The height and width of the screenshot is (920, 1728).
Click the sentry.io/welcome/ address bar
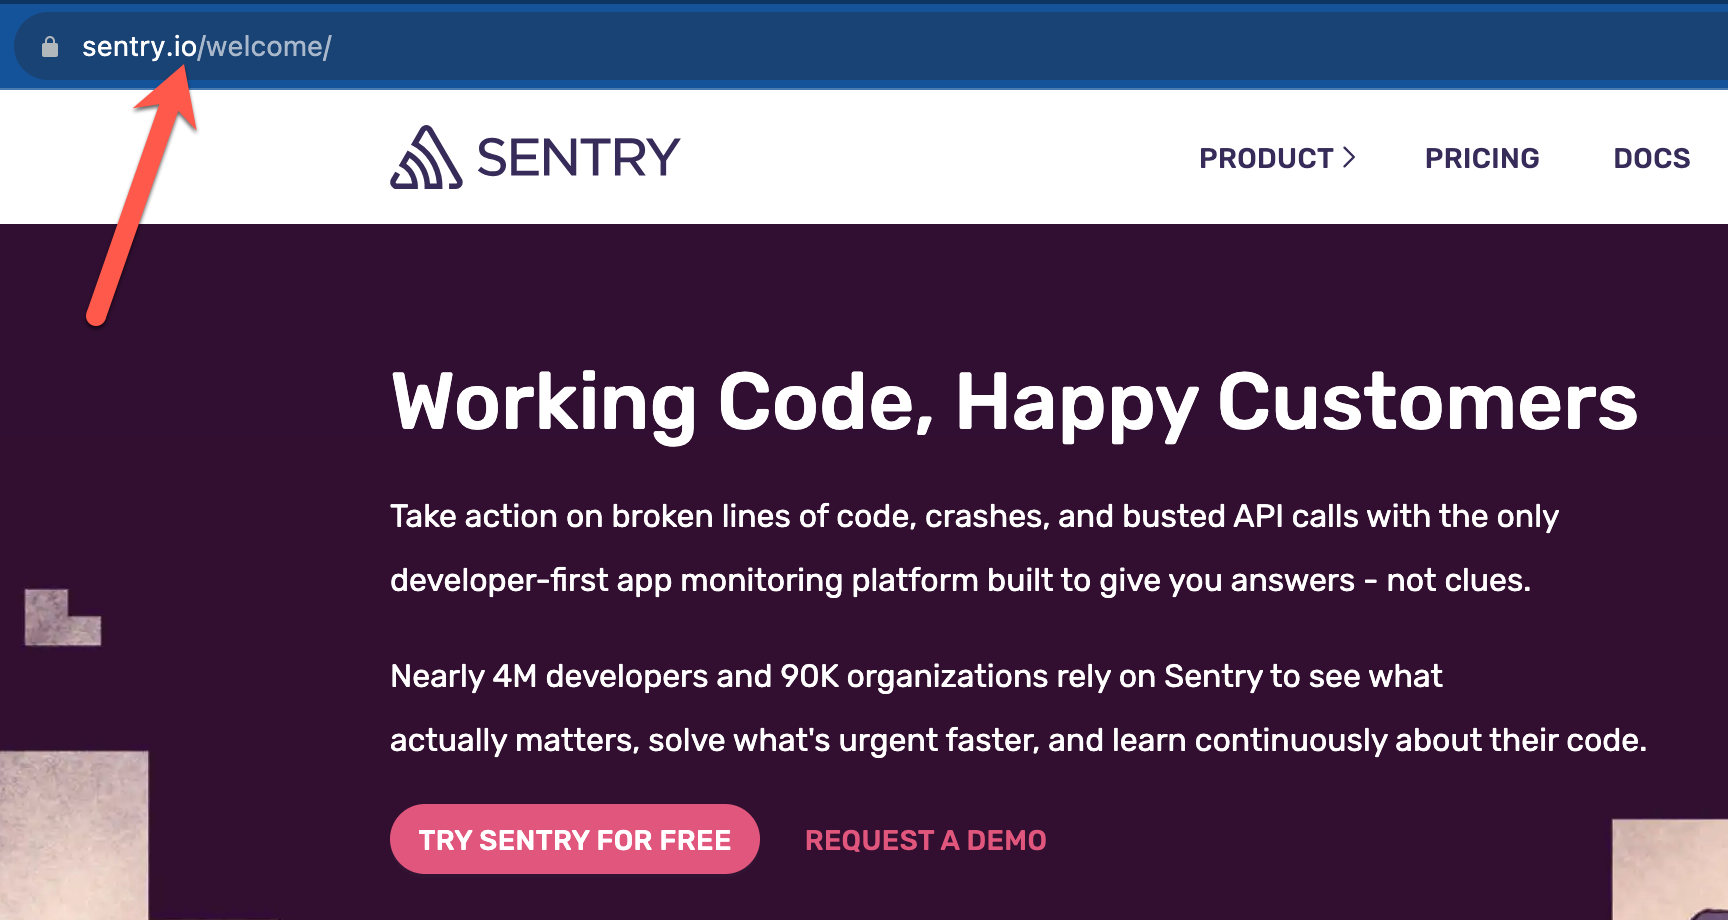870,47
